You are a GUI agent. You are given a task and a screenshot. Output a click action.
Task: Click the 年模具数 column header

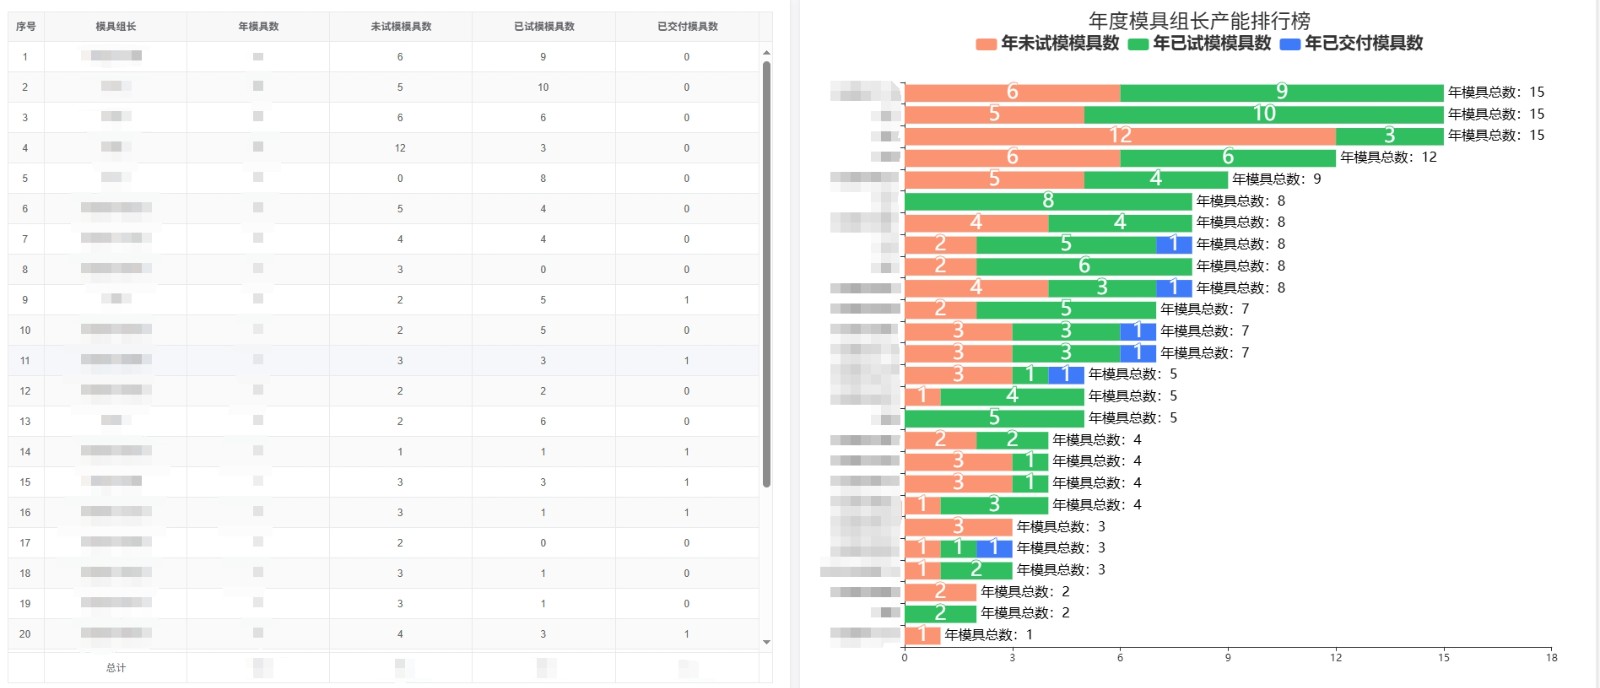coord(258,26)
